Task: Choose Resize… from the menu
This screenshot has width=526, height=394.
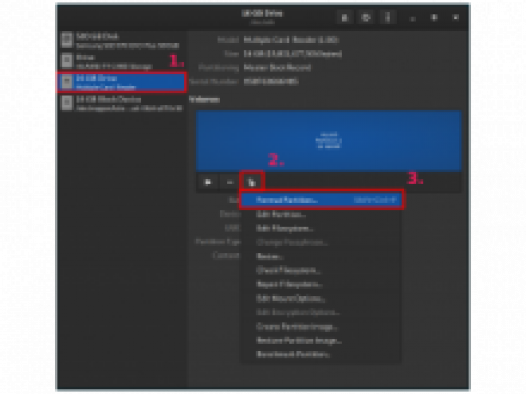Action: pos(321,257)
